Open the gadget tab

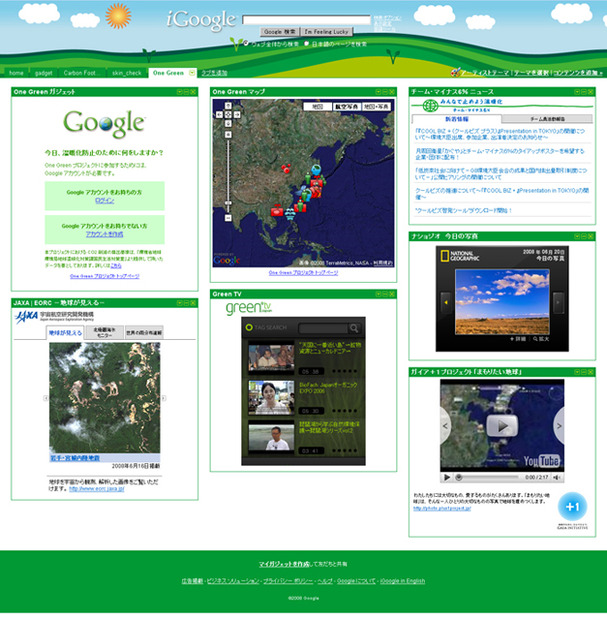(44, 73)
